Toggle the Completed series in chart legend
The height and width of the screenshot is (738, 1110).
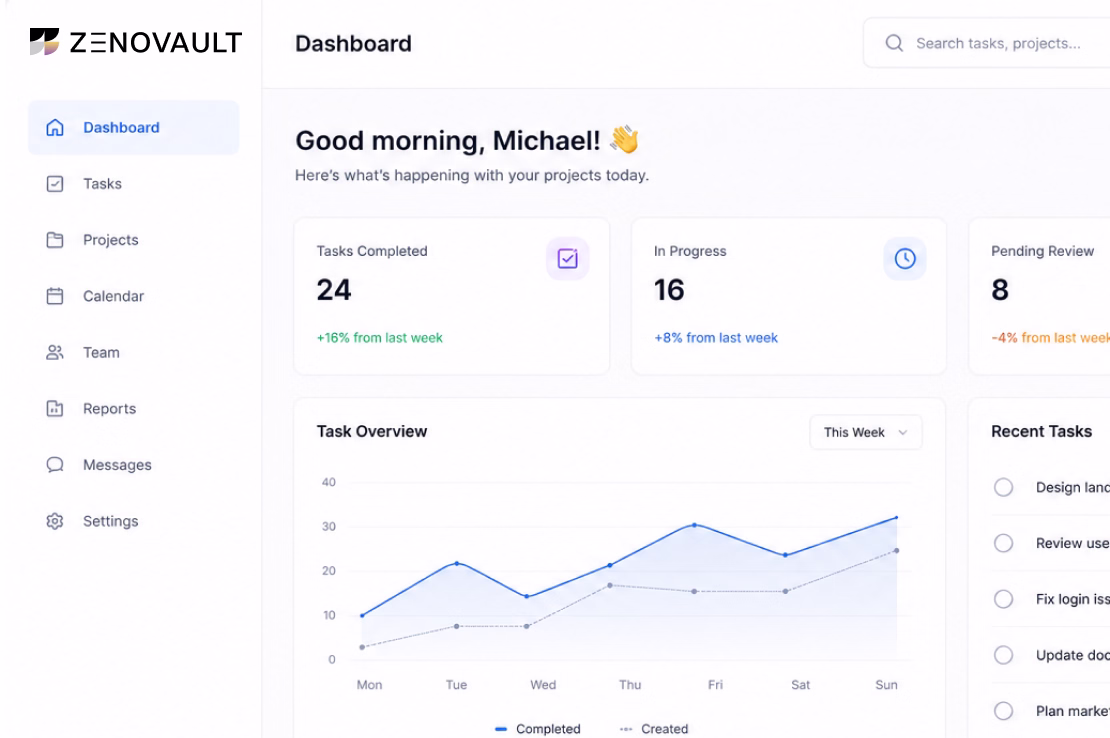(537, 729)
